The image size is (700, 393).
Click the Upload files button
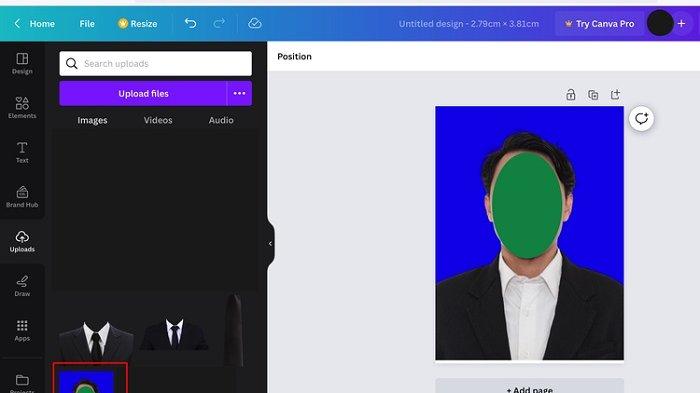click(x=143, y=93)
